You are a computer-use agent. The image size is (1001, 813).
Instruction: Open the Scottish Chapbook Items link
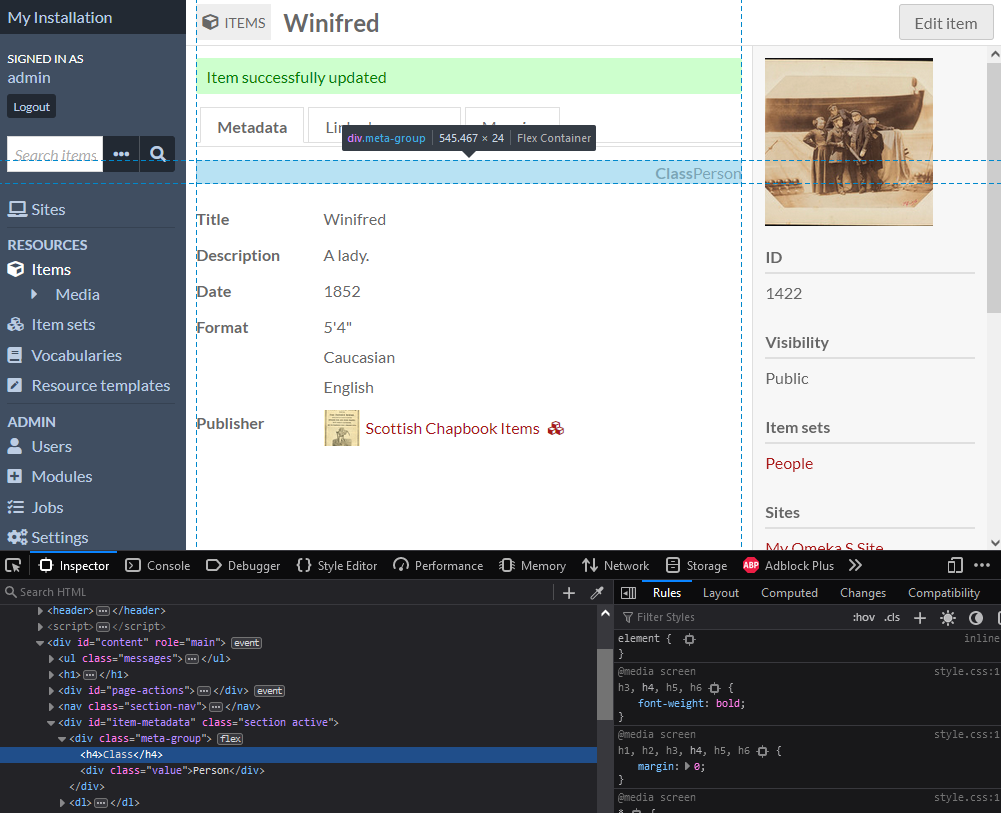coord(452,427)
